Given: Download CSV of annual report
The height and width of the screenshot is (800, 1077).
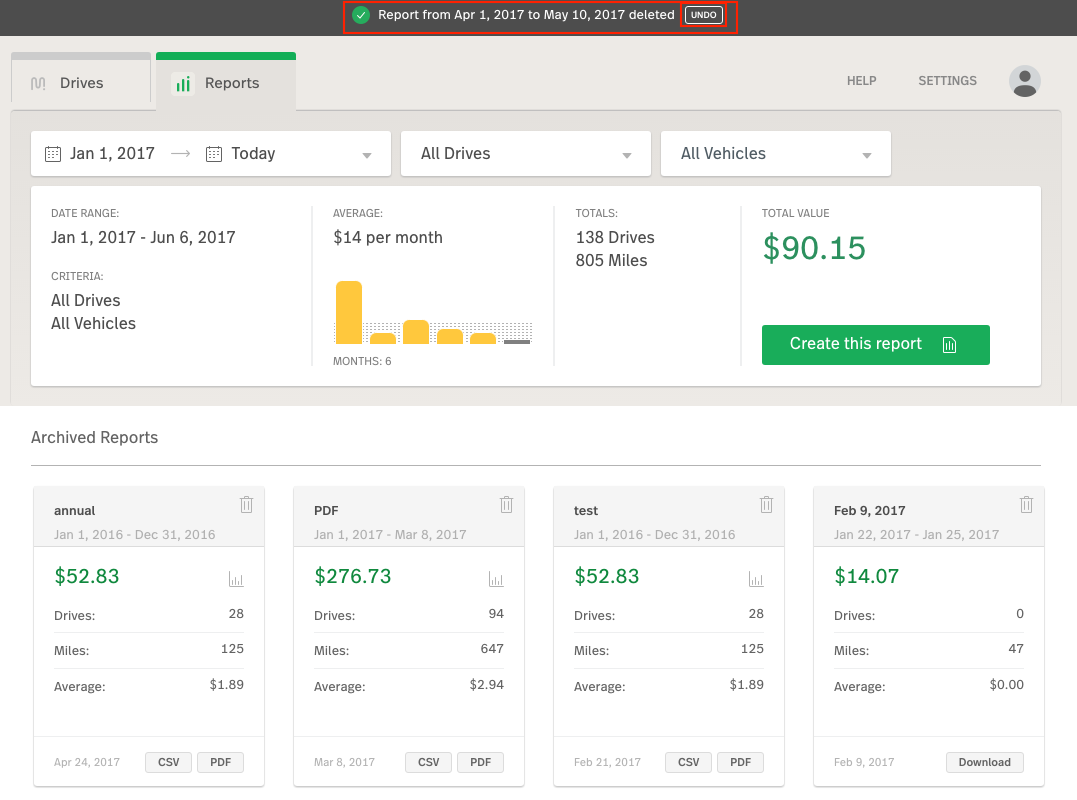Looking at the screenshot, I should pos(168,762).
